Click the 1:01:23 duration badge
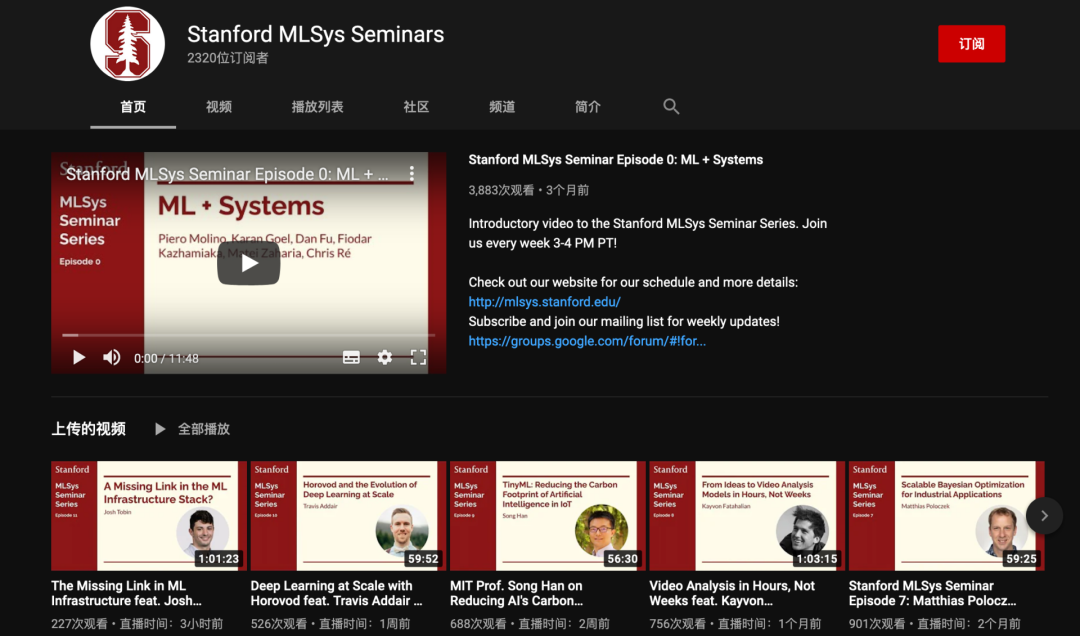This screenshot has width=1080, height=636. tap(218, 559)
